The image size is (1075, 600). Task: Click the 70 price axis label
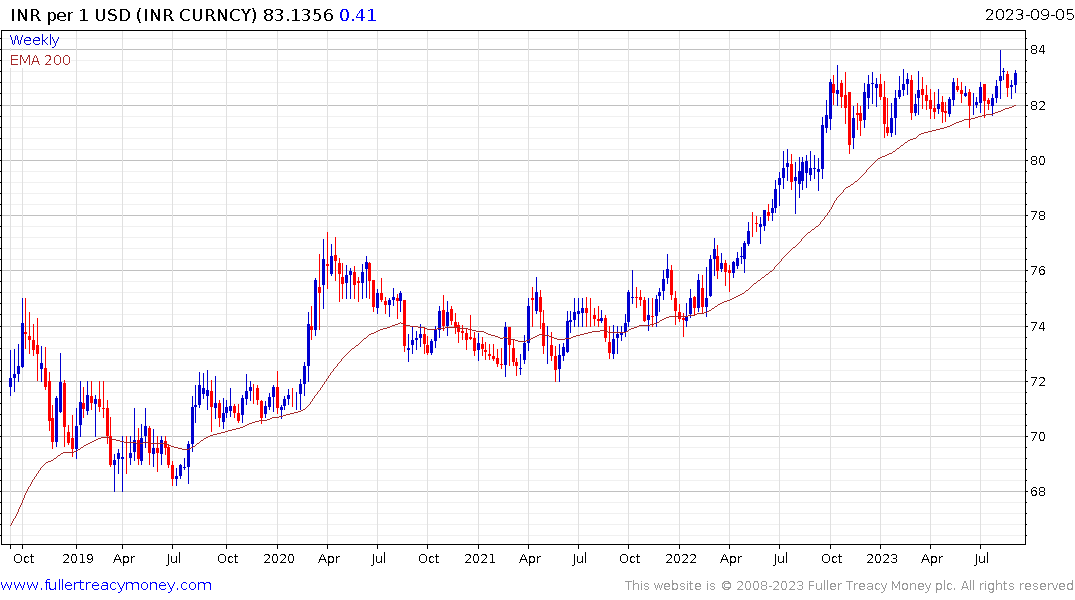[1037, 437]
